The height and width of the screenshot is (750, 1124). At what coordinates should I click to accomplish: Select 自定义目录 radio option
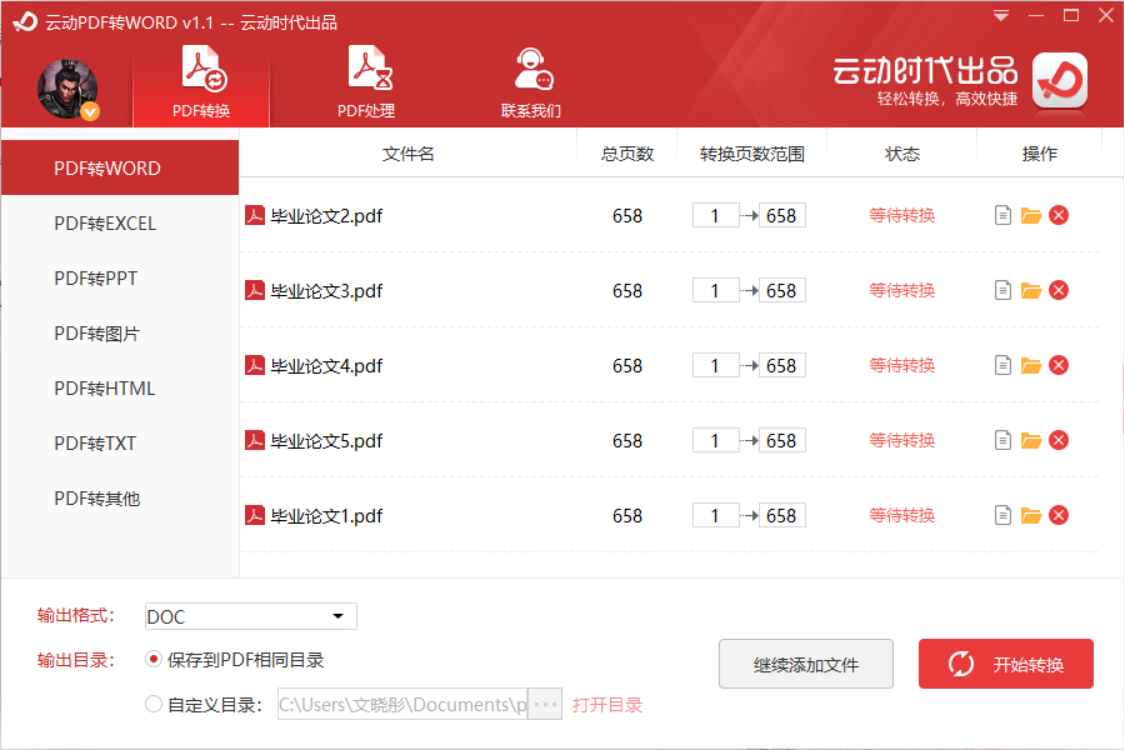[155, 704]
